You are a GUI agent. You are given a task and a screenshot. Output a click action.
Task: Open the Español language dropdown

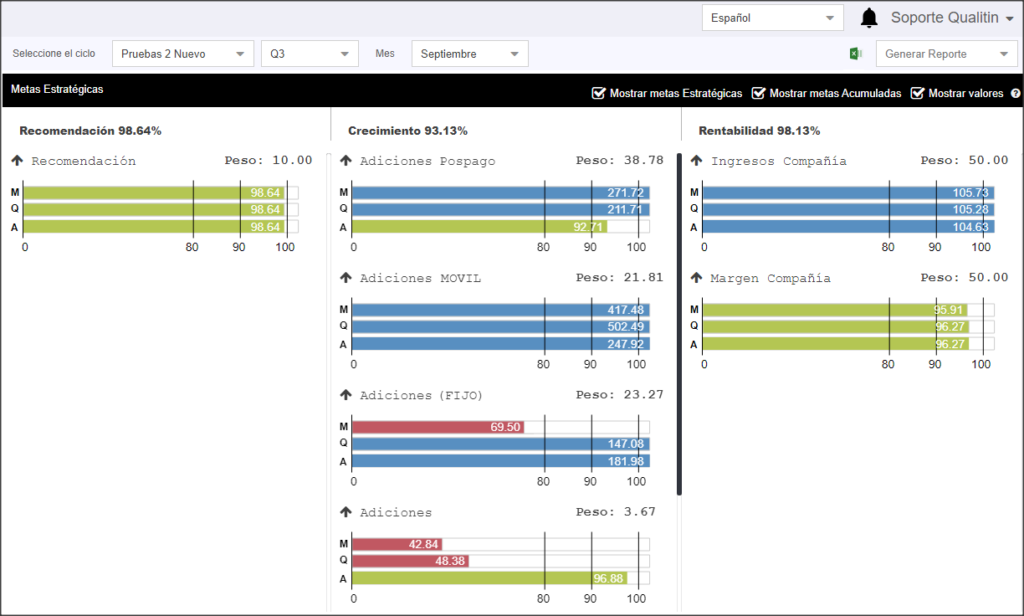773,18
